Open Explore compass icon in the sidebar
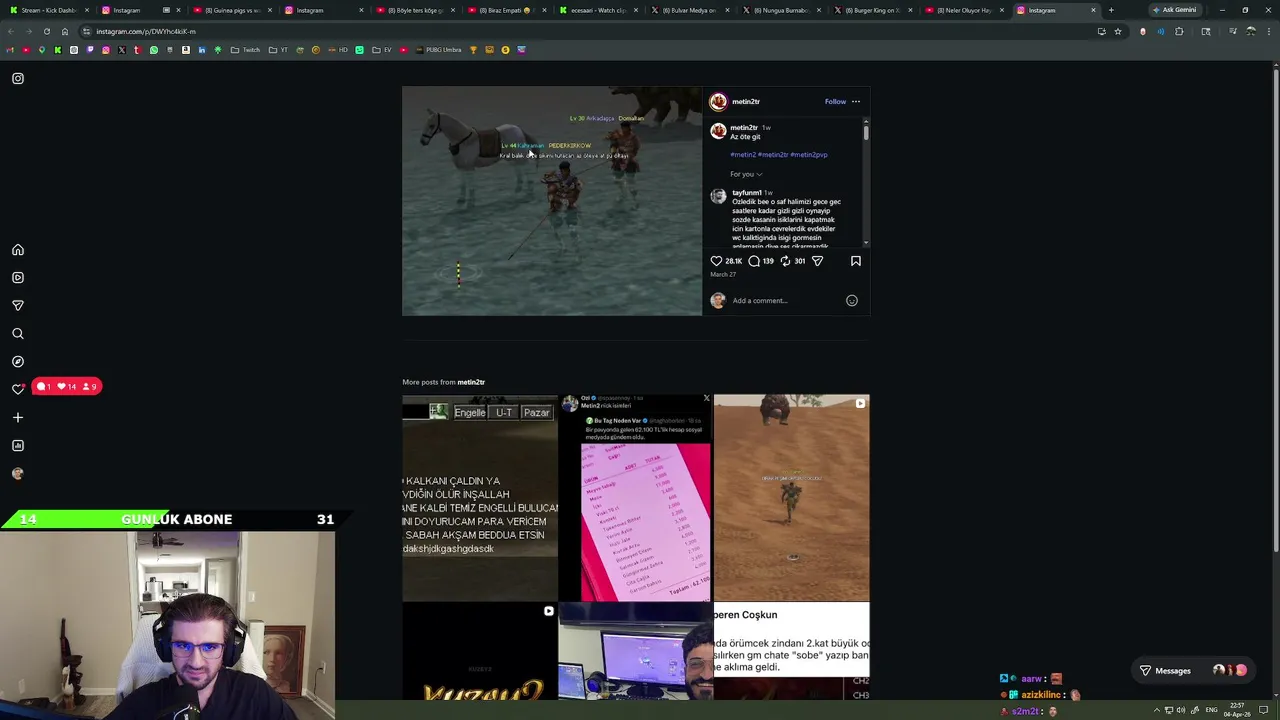The image size is (1280, 720). [x=18, y=362]
